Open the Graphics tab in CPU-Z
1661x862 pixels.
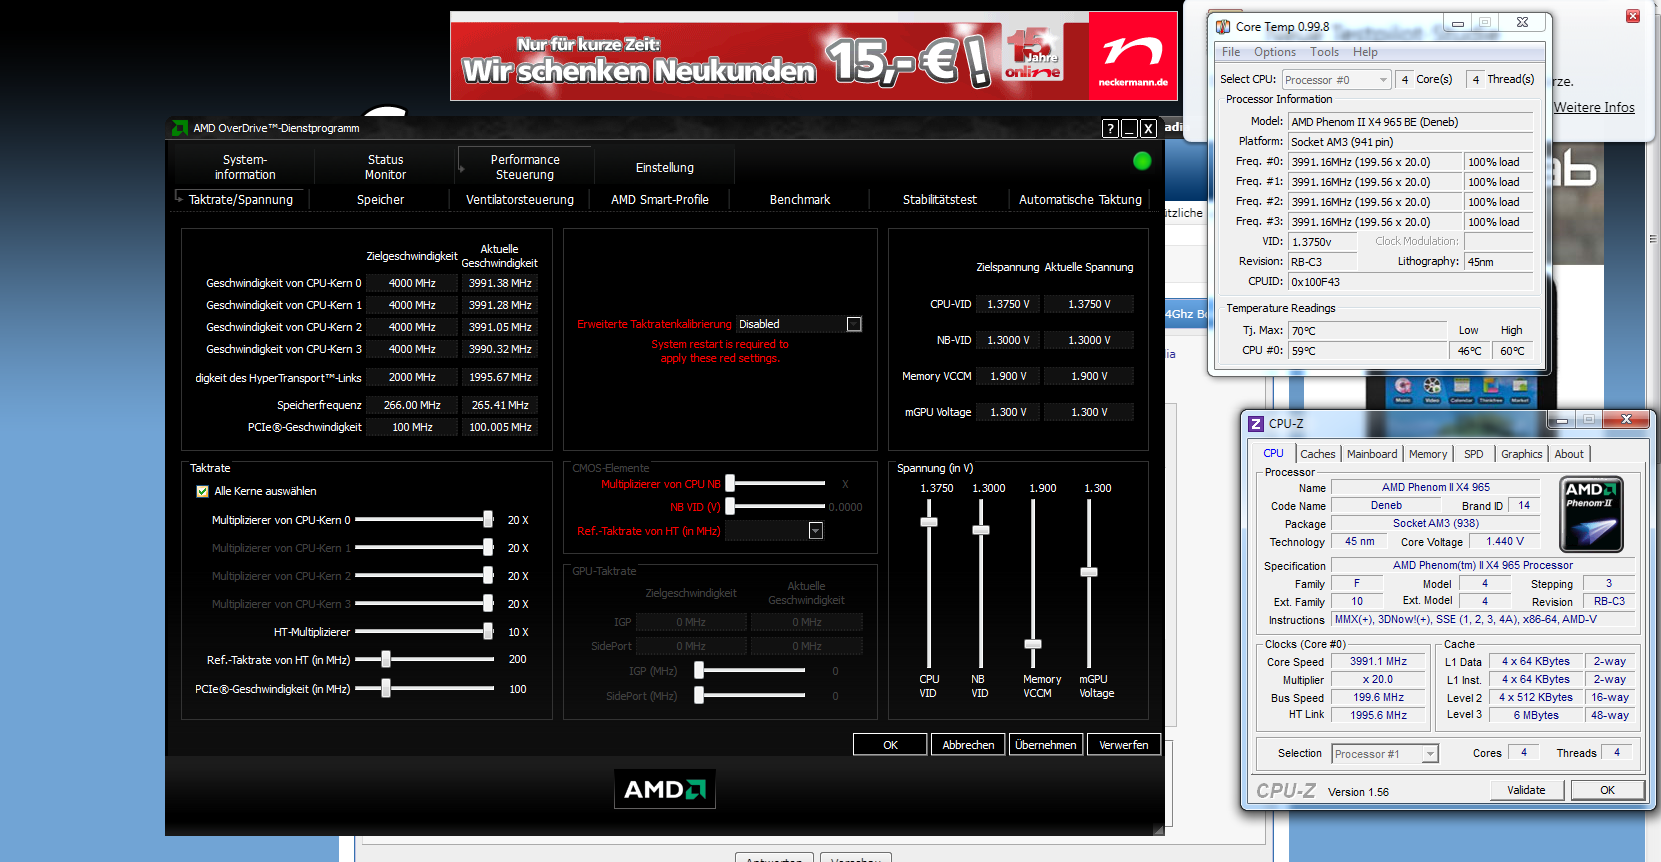1522,454
